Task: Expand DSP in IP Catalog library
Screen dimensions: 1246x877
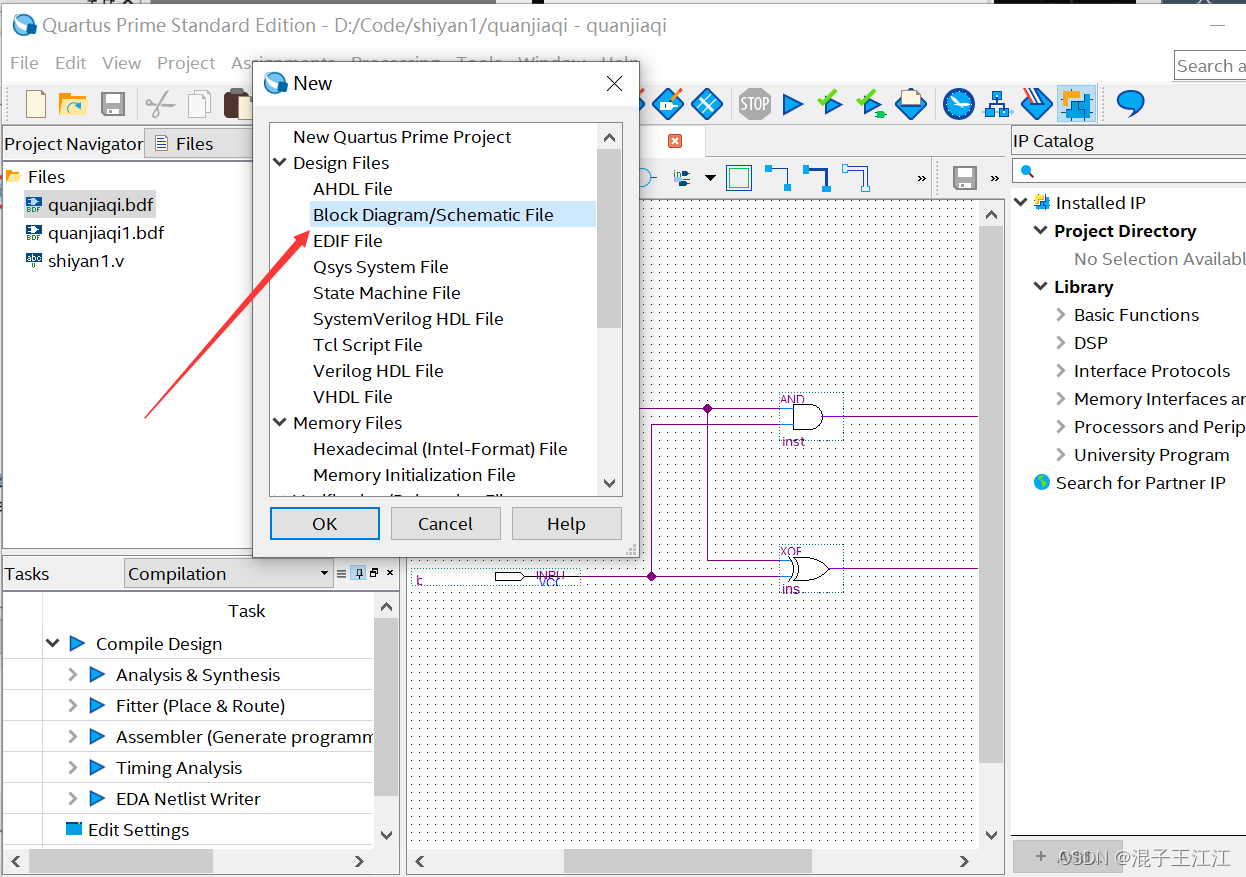Action: tap(1061, 343)
